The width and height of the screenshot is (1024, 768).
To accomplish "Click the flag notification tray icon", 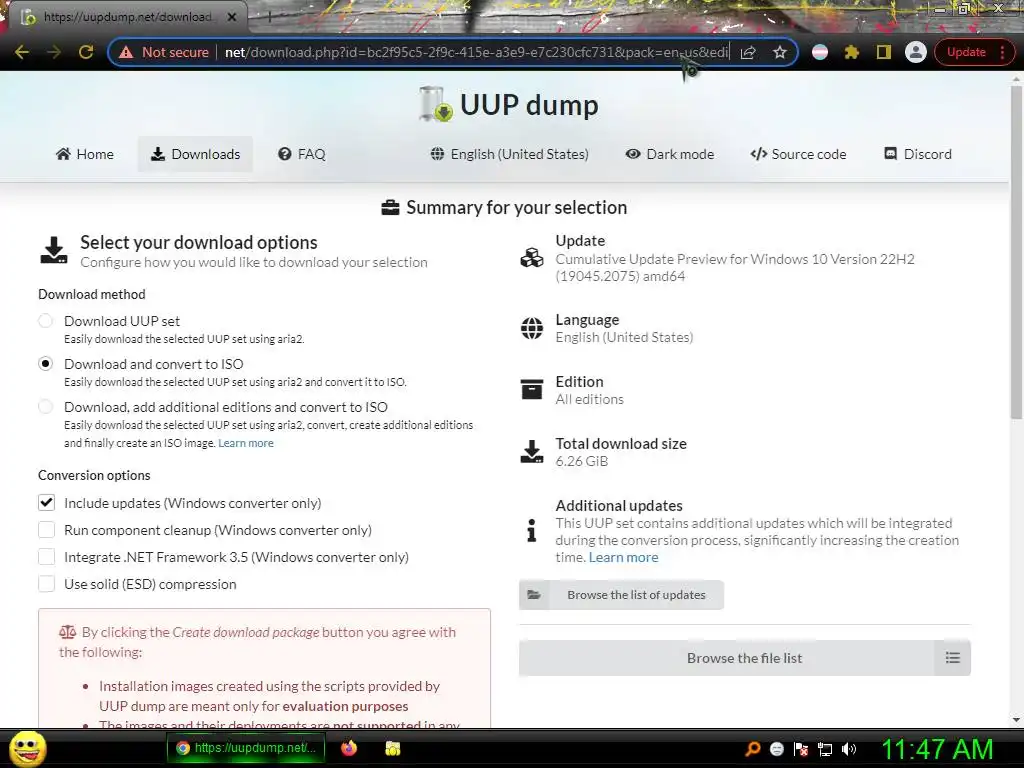I will click(801, 749).
